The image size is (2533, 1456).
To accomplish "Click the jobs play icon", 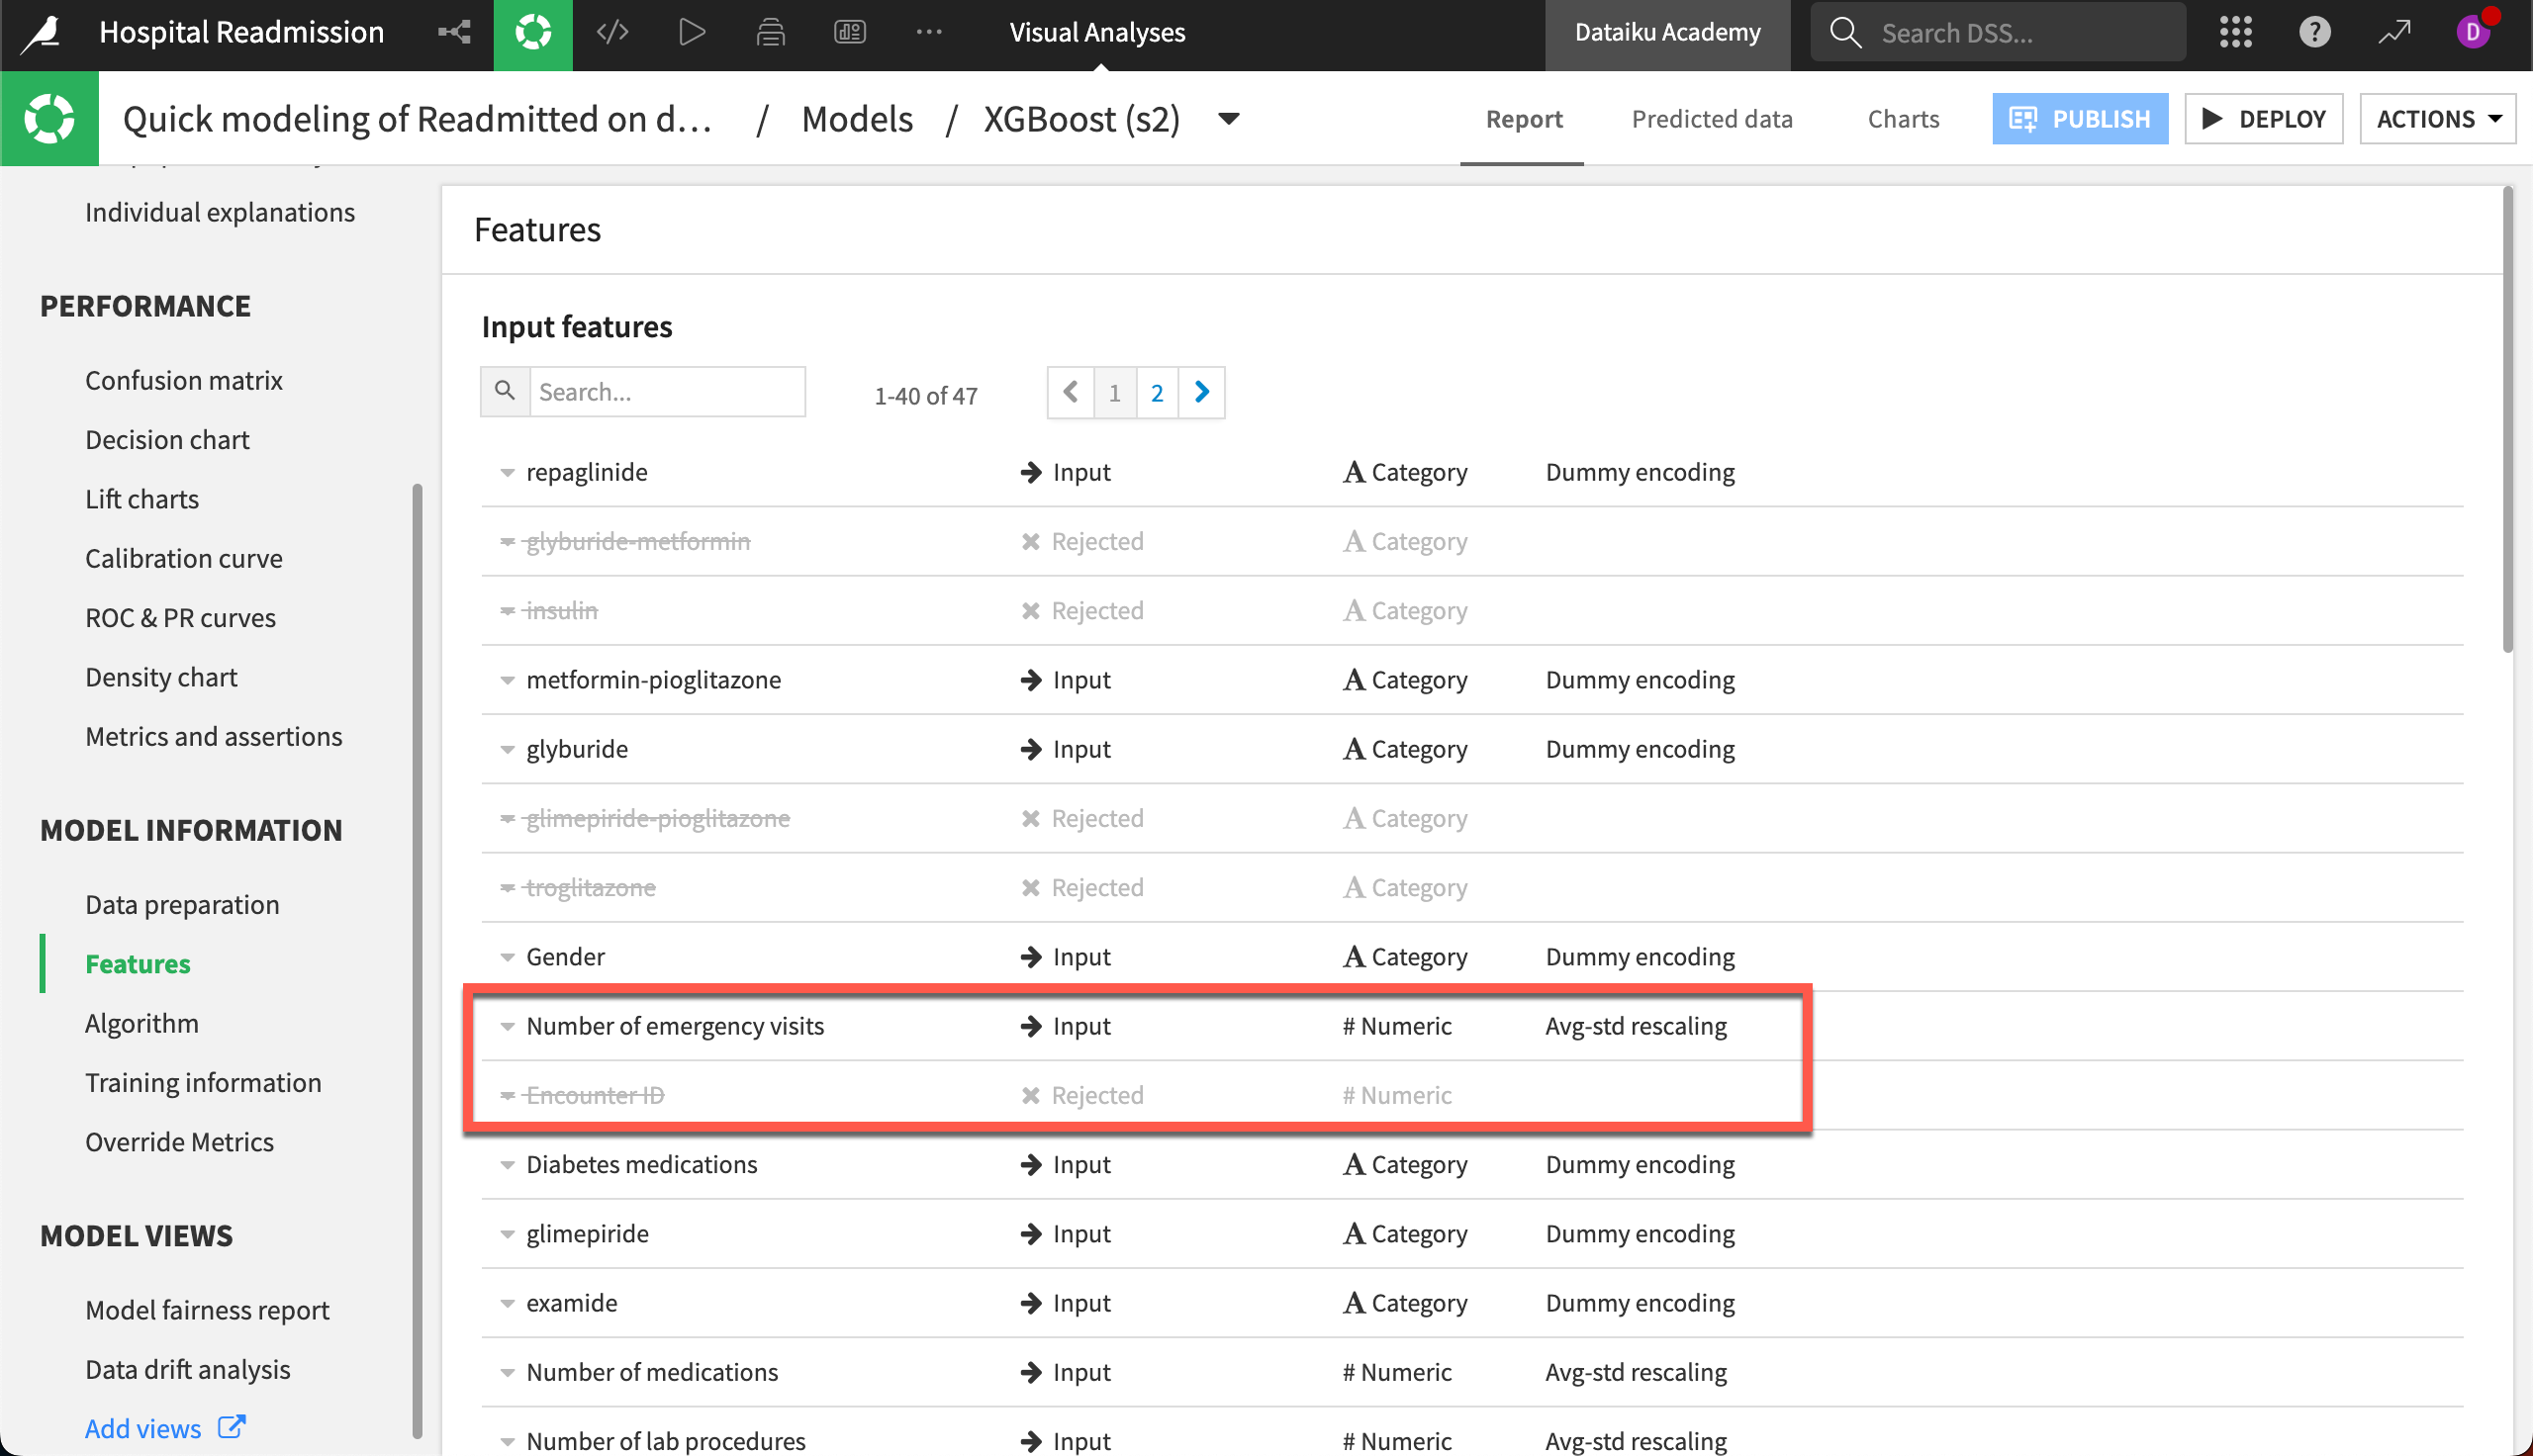I will tap(691, 31).
